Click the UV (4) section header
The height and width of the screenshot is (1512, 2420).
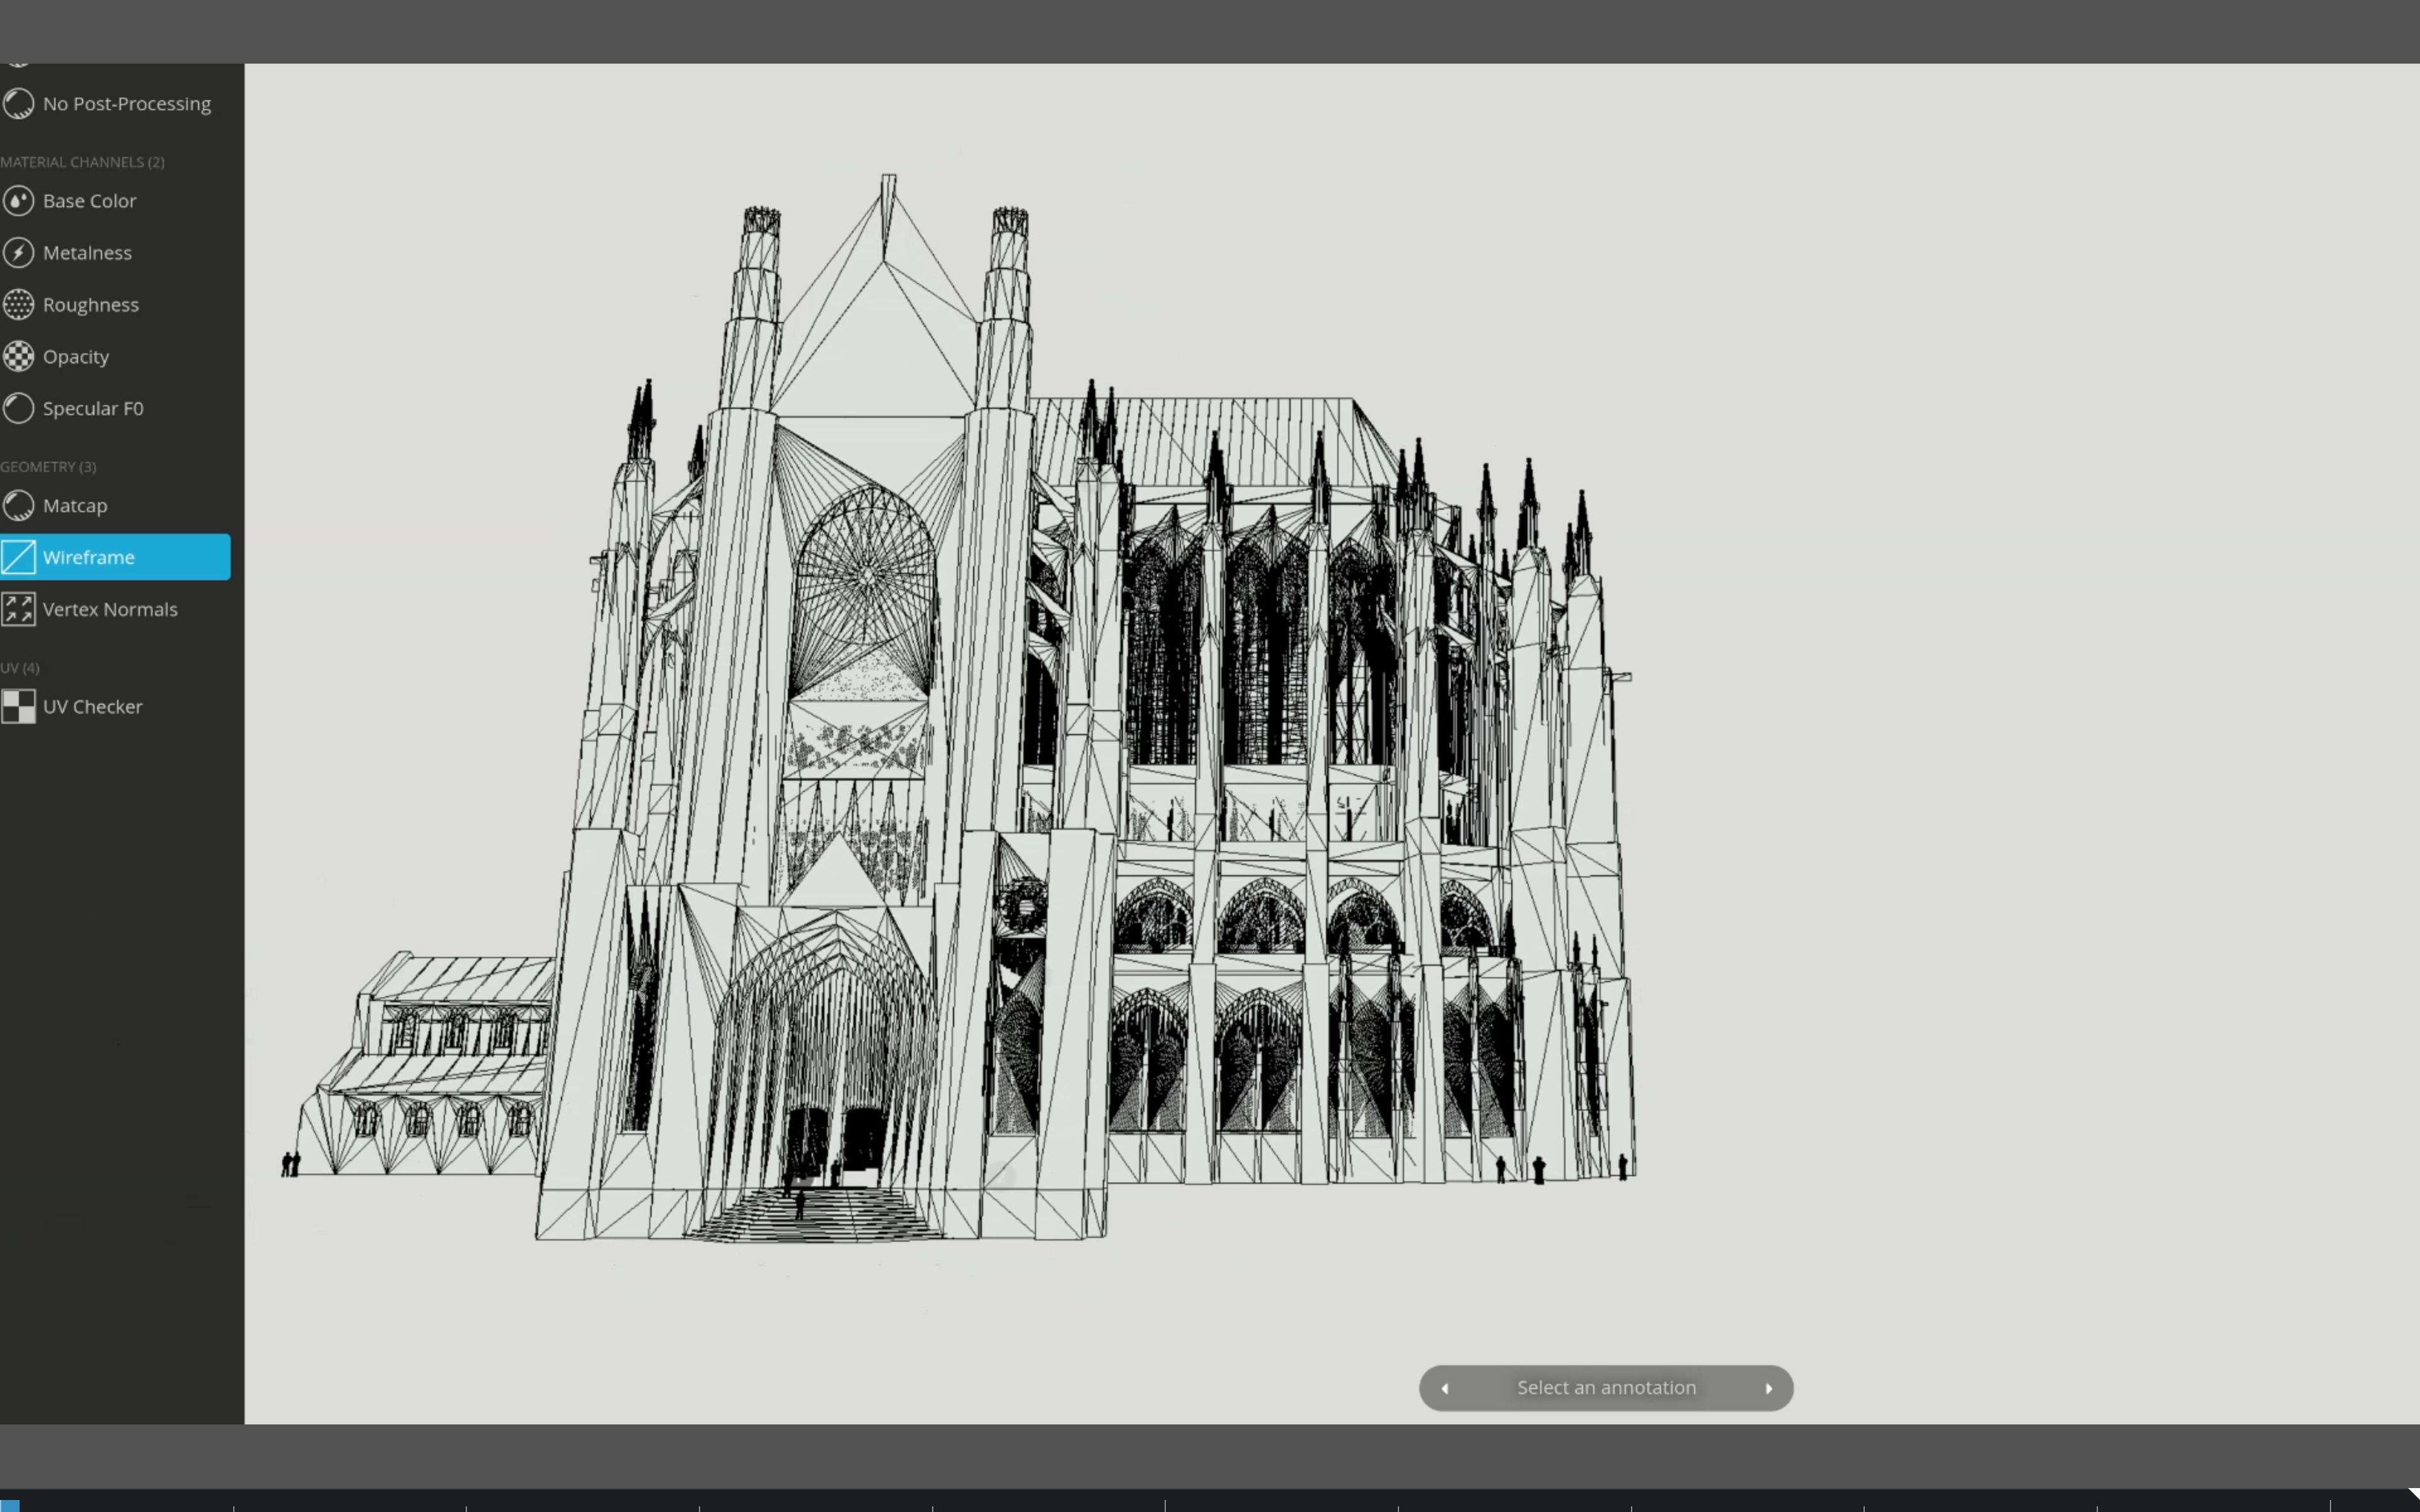click(20, 668)
